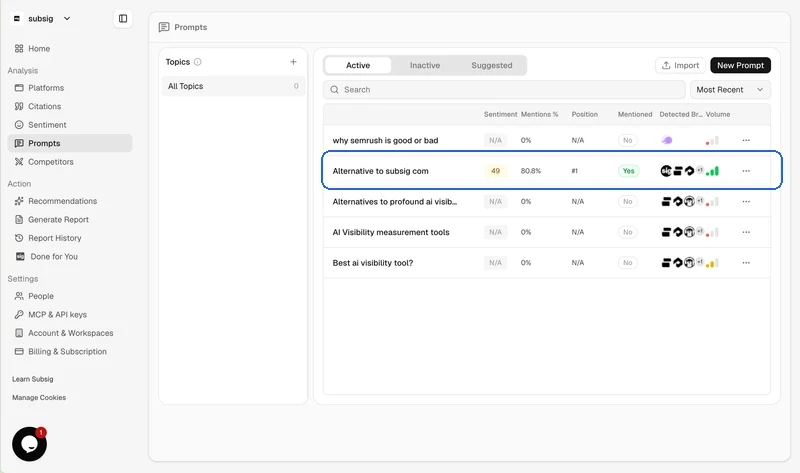
Task: Click the +1 detected brands badge in highlighted row
Action: click(x=700, y=170)
